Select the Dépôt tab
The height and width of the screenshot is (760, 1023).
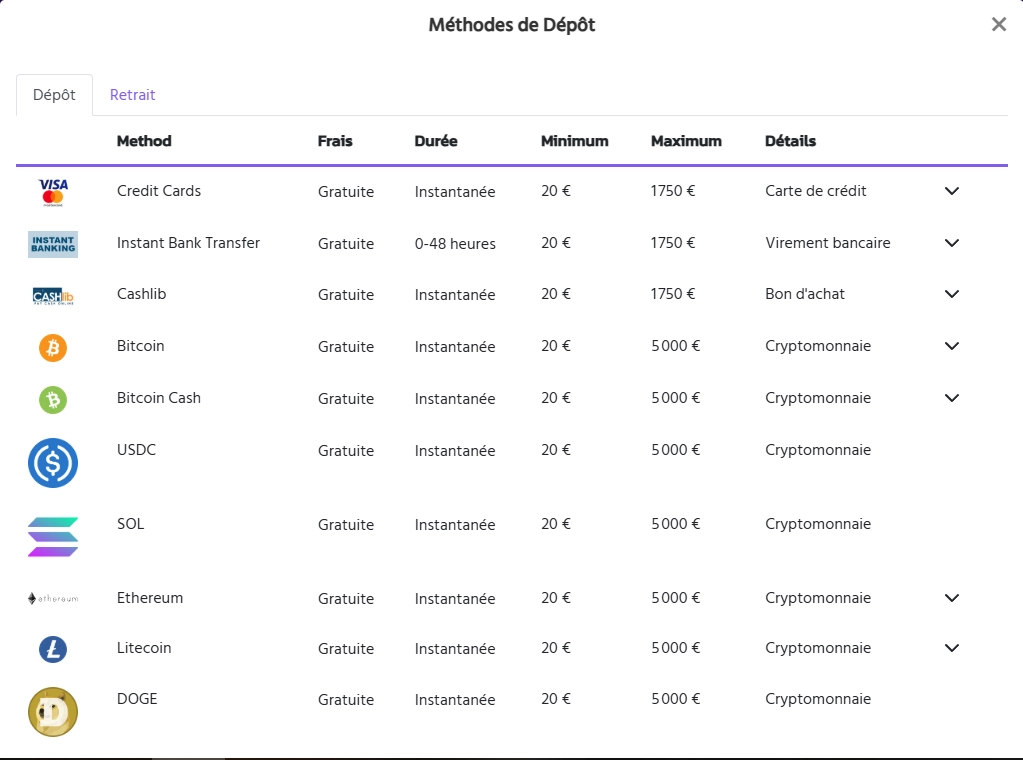pyautogui.click(x=54, y=95)
